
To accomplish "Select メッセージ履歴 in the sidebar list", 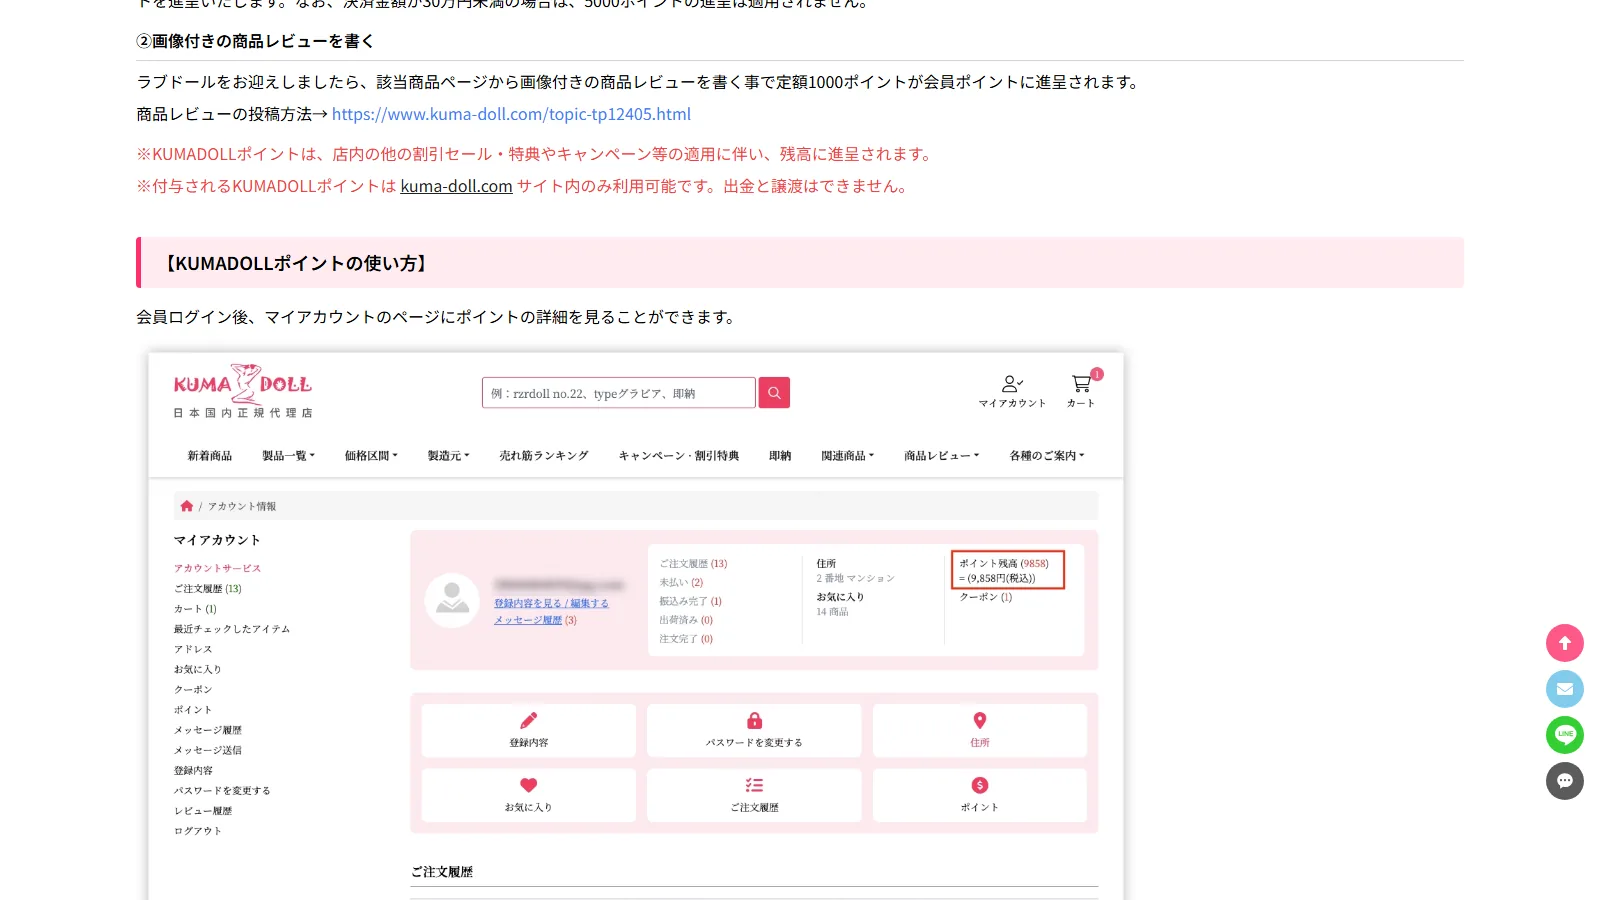I will (208, 730).
